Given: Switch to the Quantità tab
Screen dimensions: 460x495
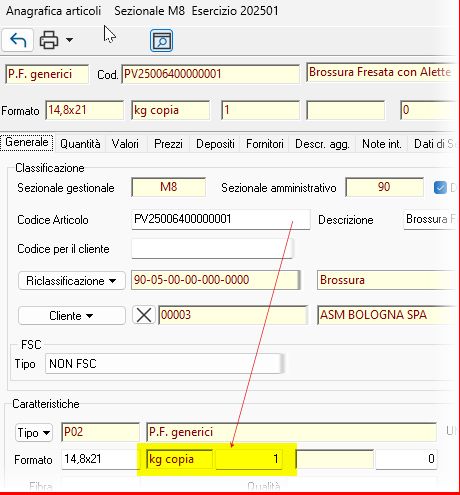Looking at the screenshot, I should pos(80,144).
